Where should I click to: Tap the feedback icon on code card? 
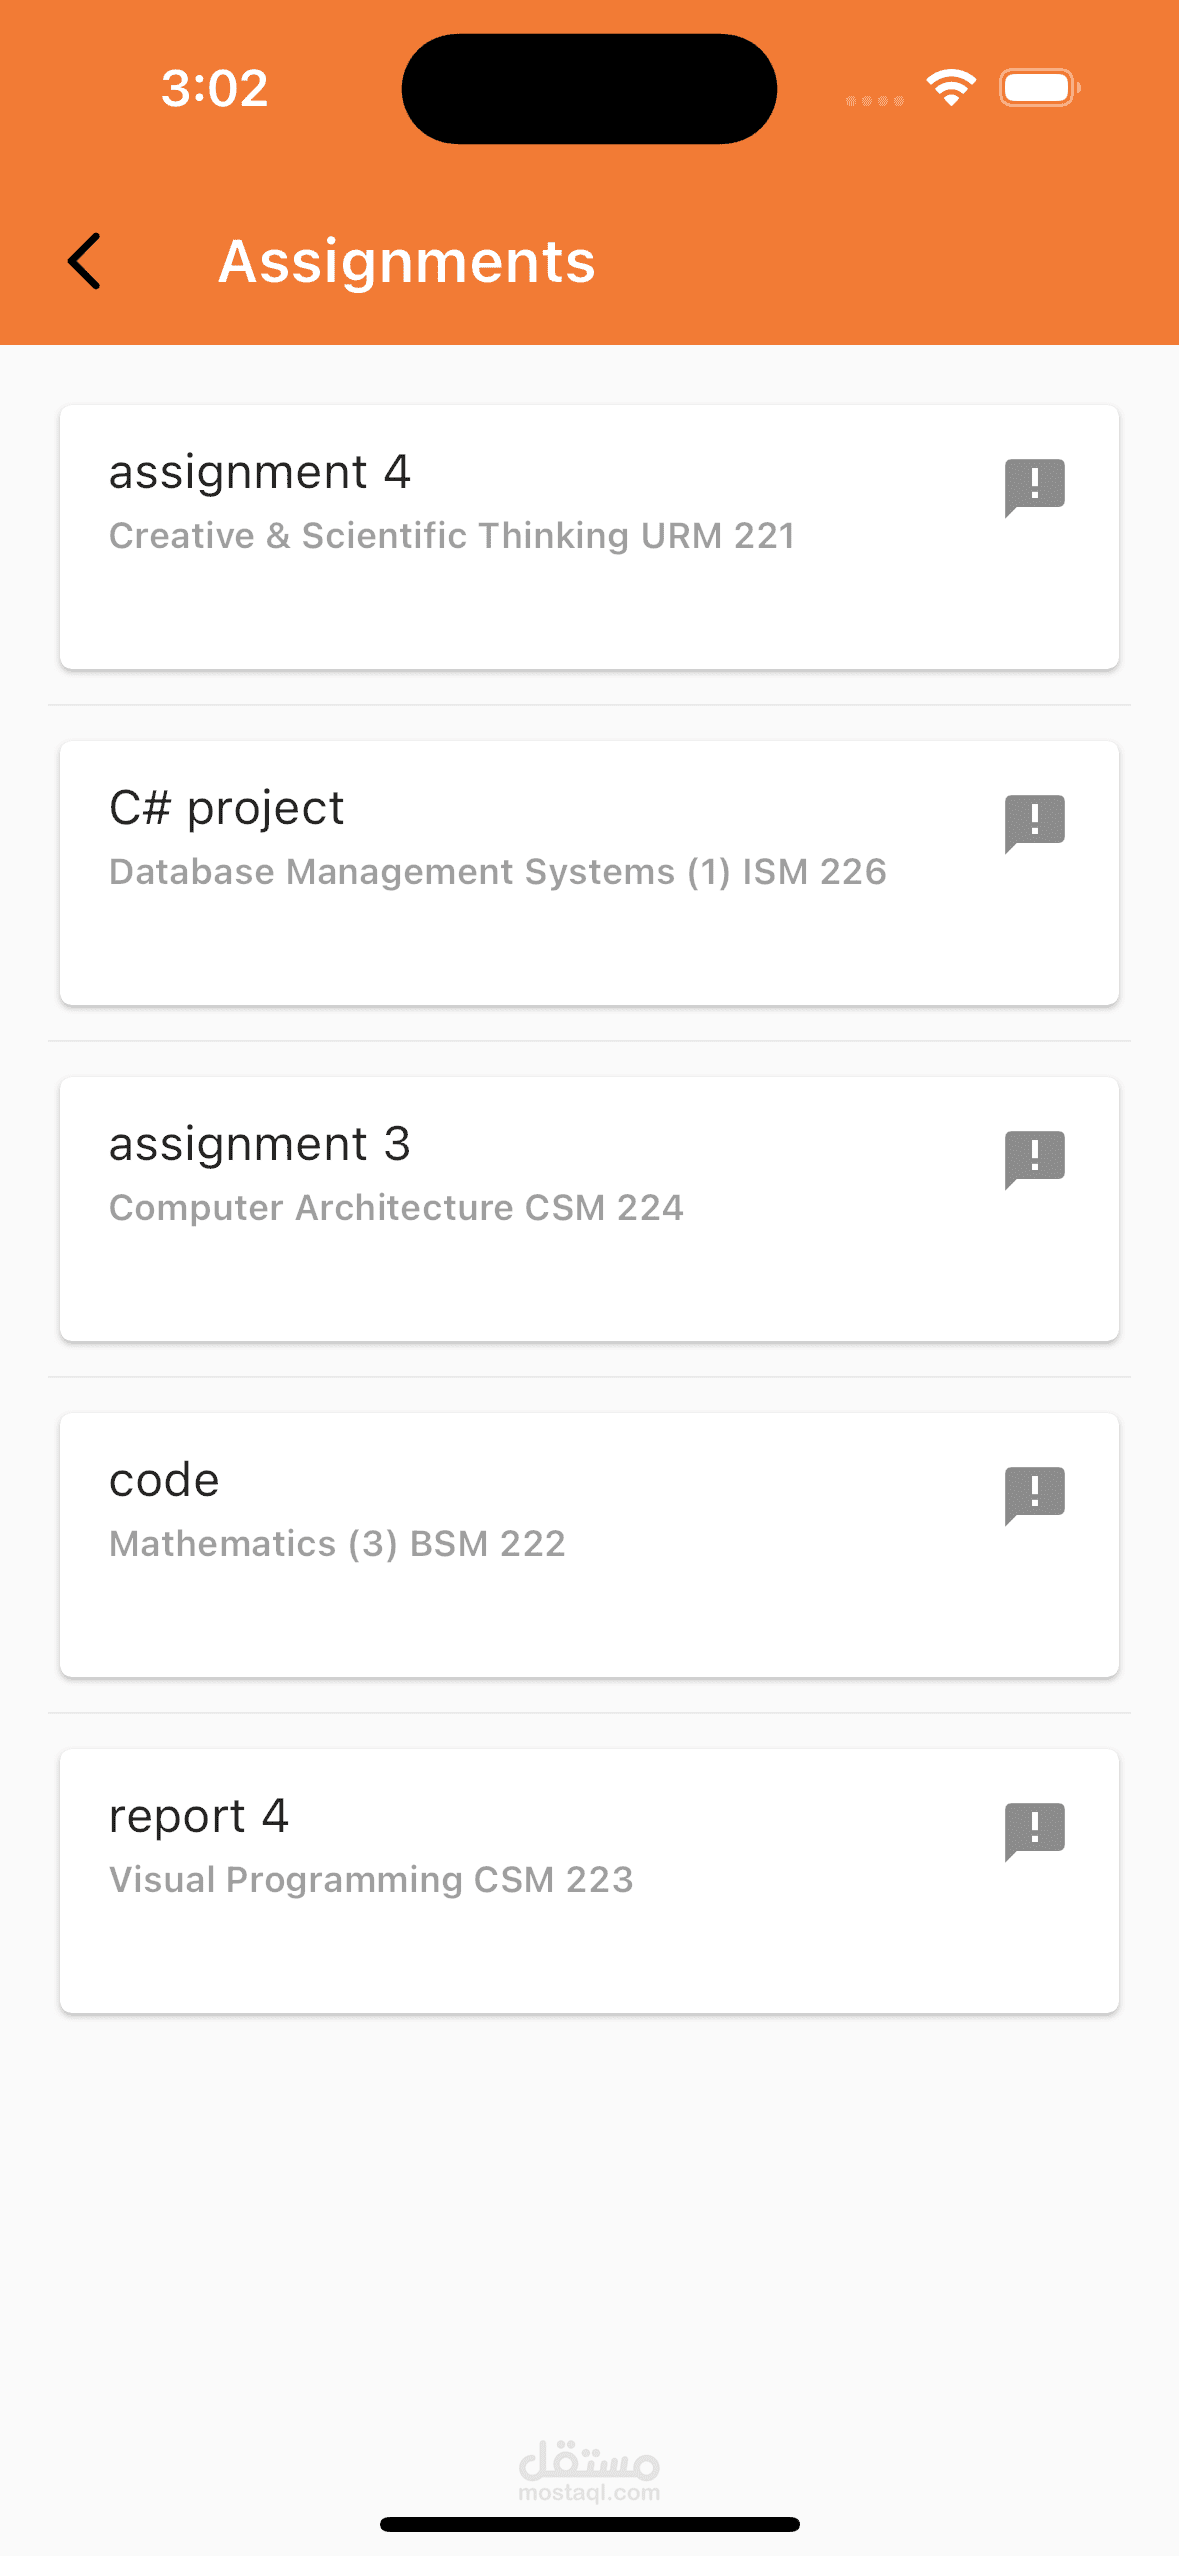1034,1496
